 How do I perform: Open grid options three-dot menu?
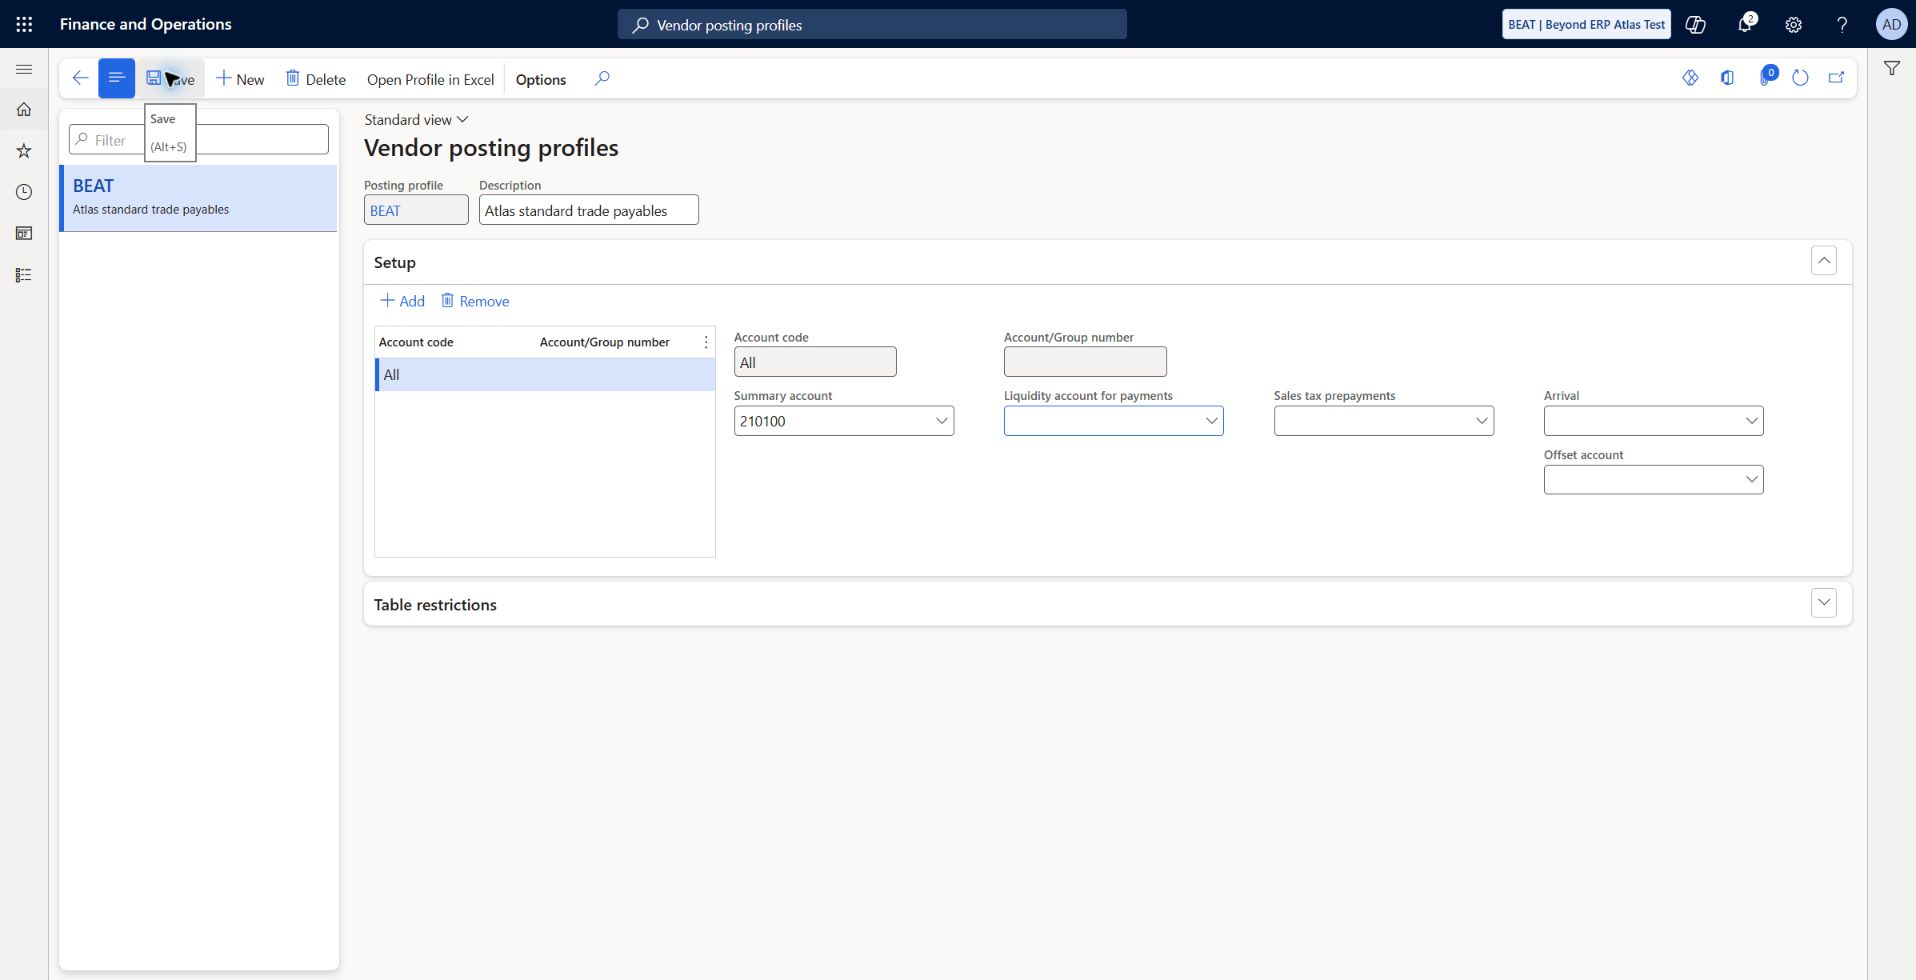point(706,342)
